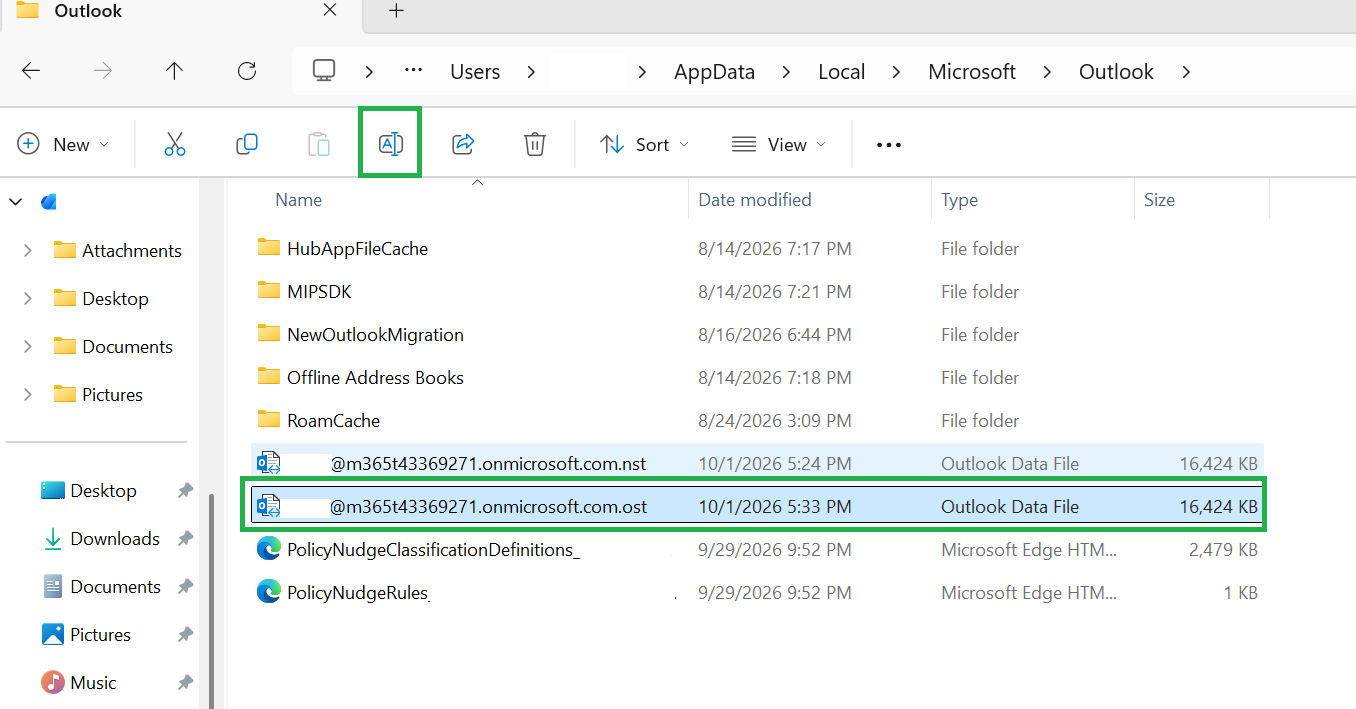1356x709 pixels.
Task: Open the Sort dropdown menu
Action: 644,145
